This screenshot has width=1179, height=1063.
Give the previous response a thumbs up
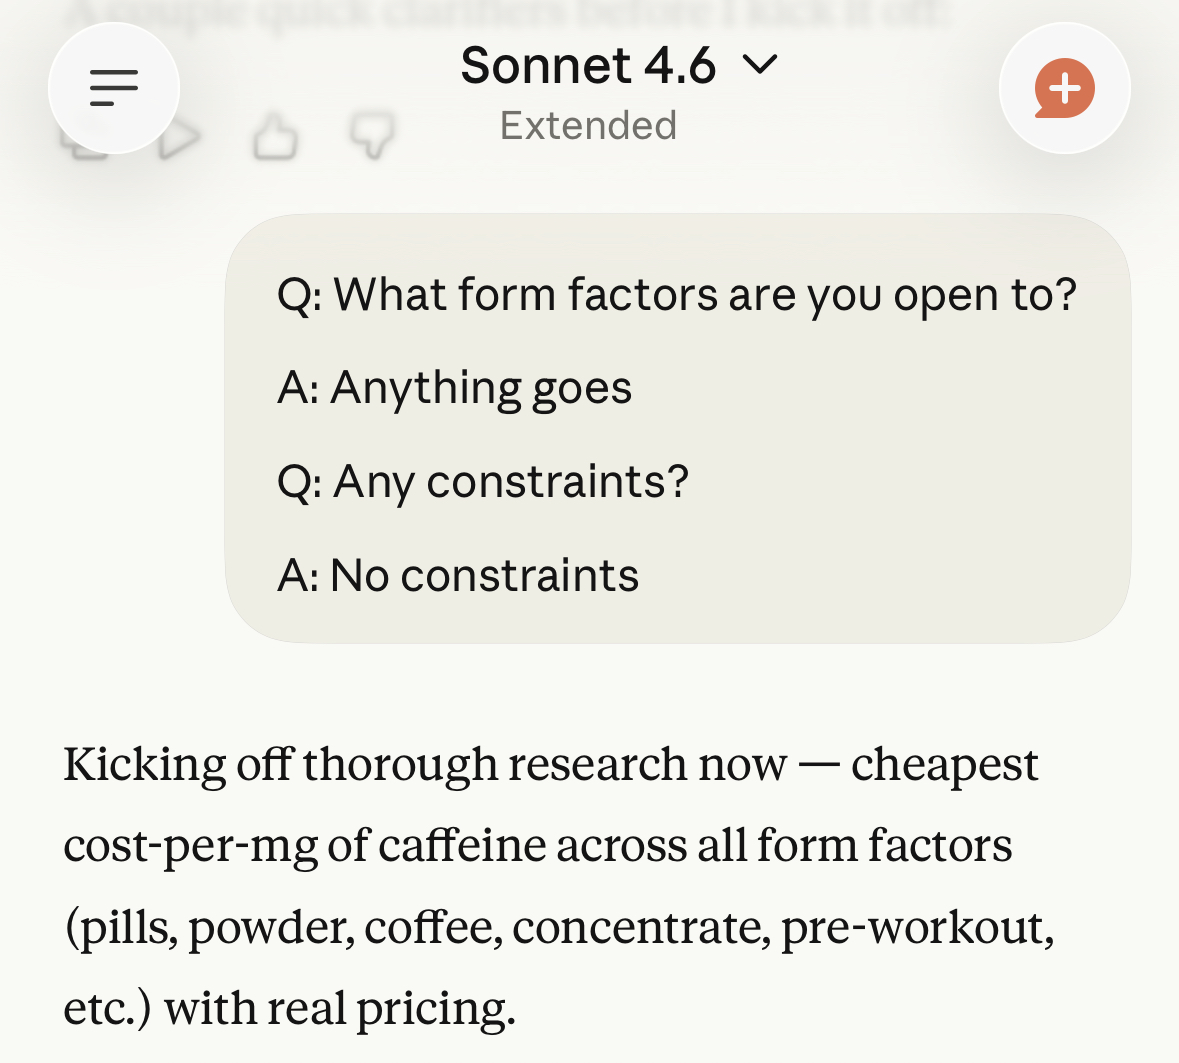275,138
